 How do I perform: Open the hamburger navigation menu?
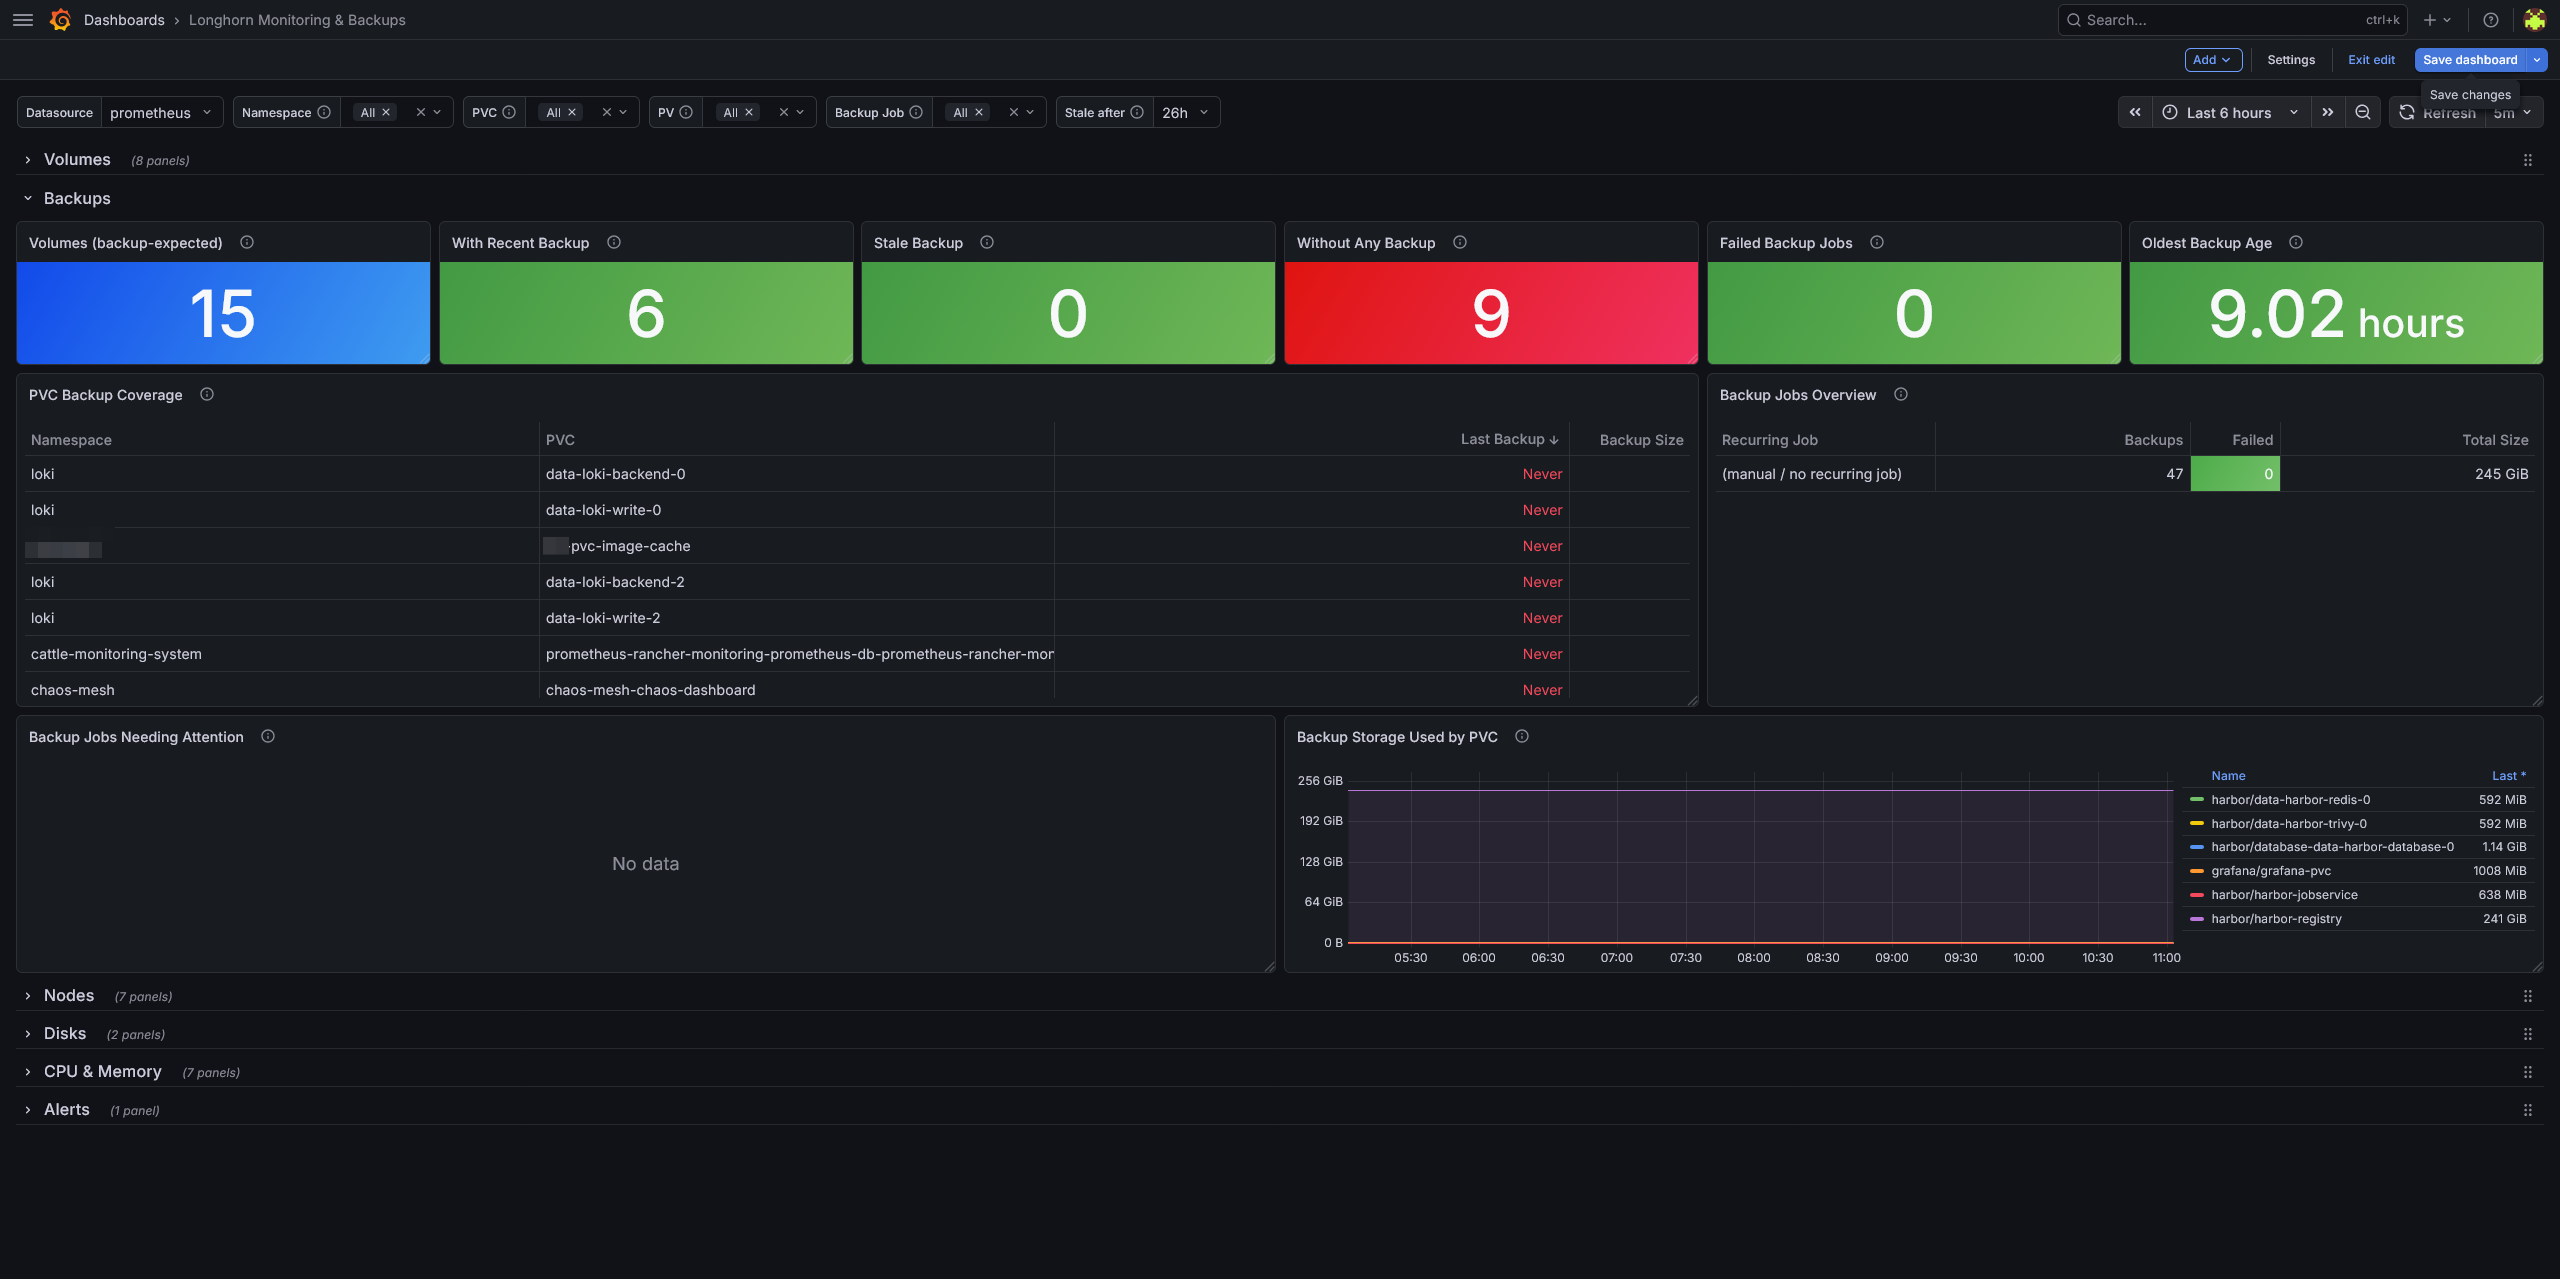(x=23, y=20)
